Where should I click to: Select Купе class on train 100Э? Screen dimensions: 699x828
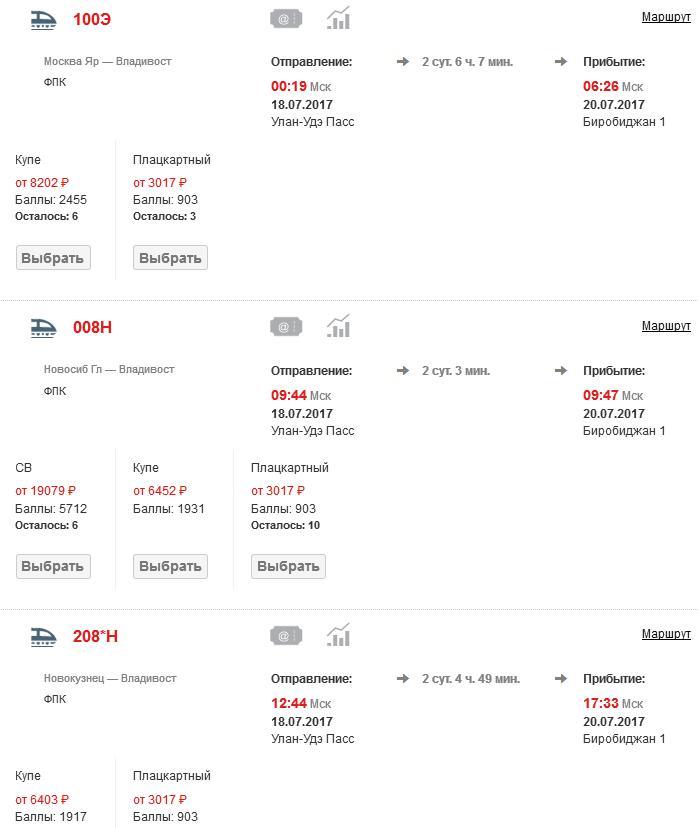click(53, 258)
